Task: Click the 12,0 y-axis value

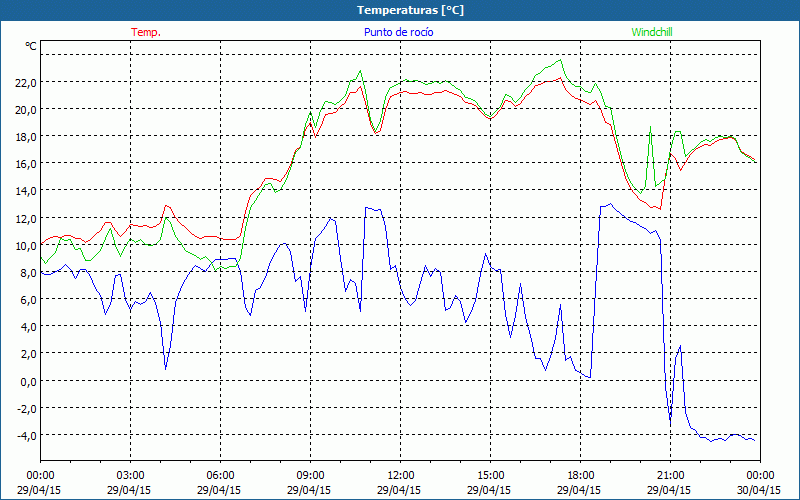Action: tap(26, 218)
